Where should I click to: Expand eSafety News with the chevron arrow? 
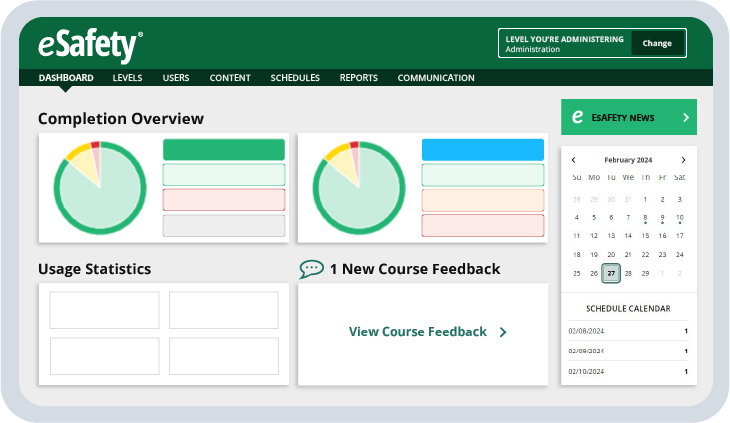pyautogui.click(x=685, y=118)
